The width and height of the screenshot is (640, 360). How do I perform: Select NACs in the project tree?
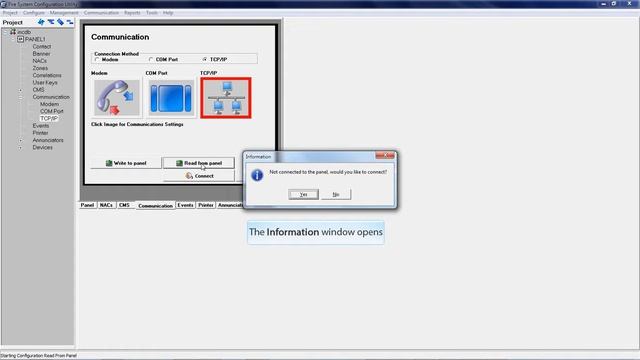[40, 61]
